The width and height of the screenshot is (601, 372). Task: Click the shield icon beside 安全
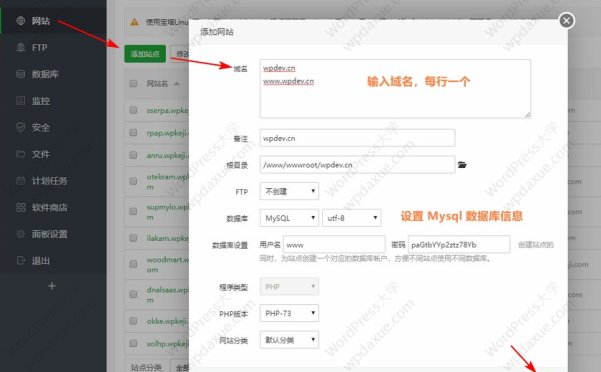click(x=21, y=127)
